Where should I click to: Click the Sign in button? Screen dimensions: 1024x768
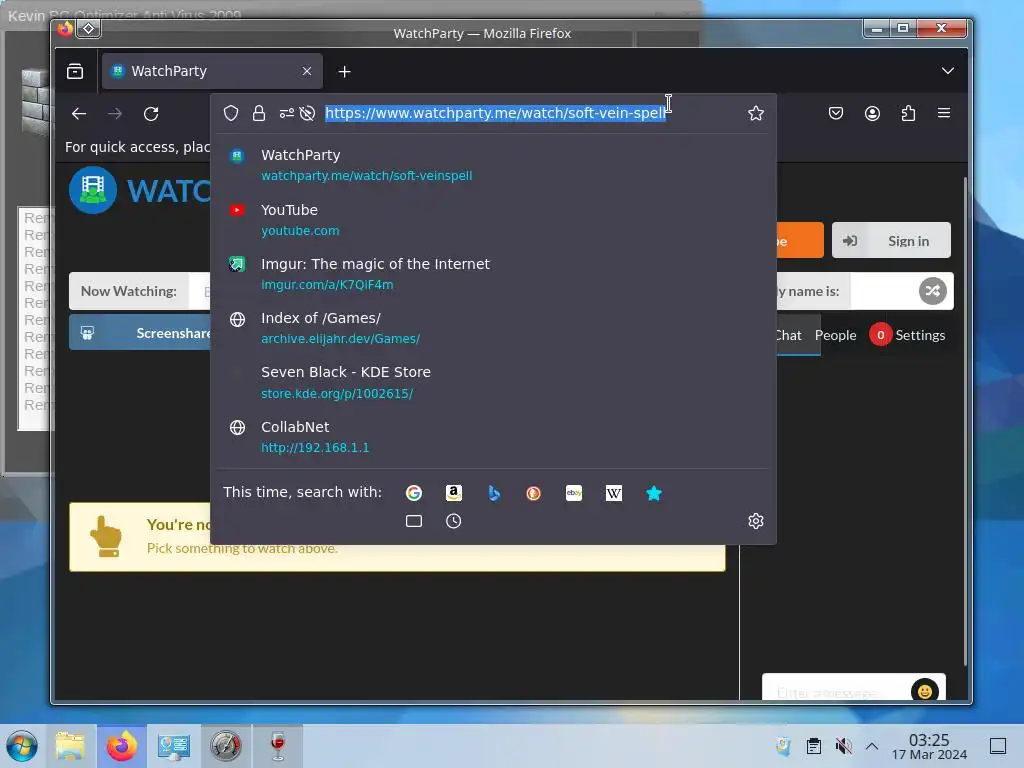pos(891,240)
